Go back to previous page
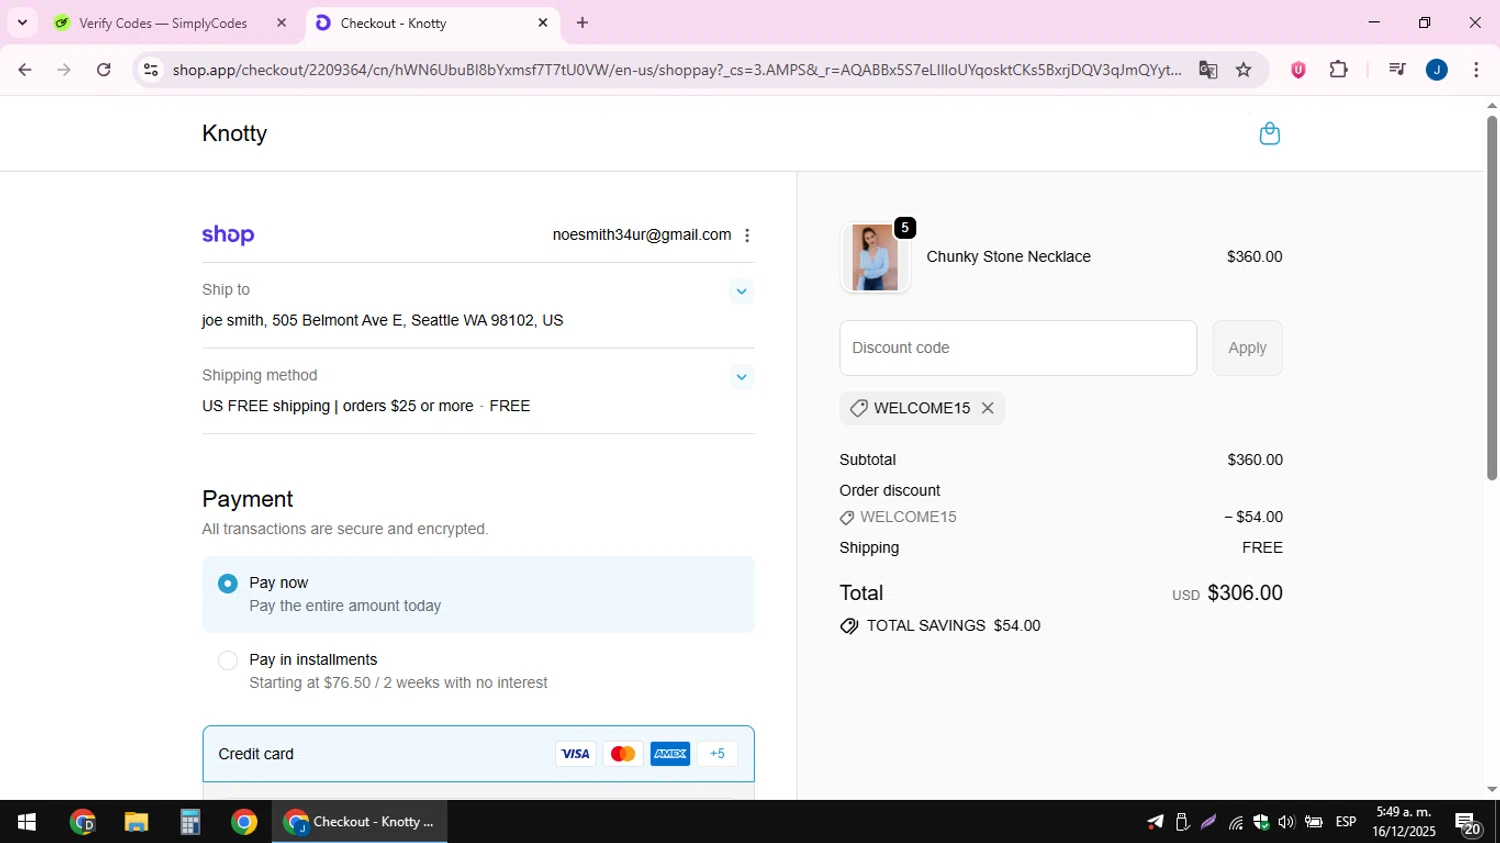The image size is (1500, 843). pyautogui.click(x=24, y=70)
